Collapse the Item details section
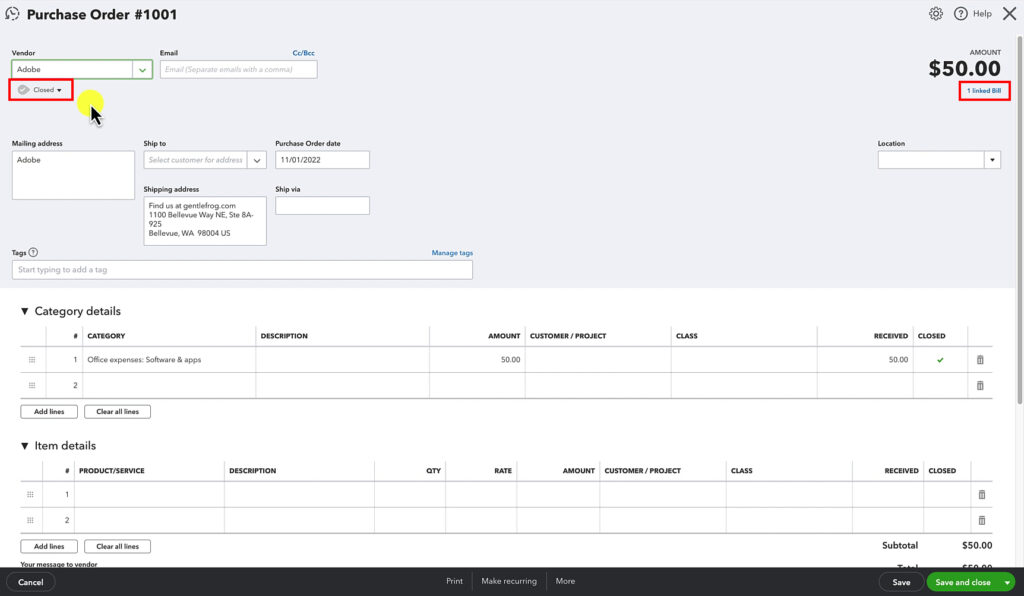1024x596 pixels. 25,445
